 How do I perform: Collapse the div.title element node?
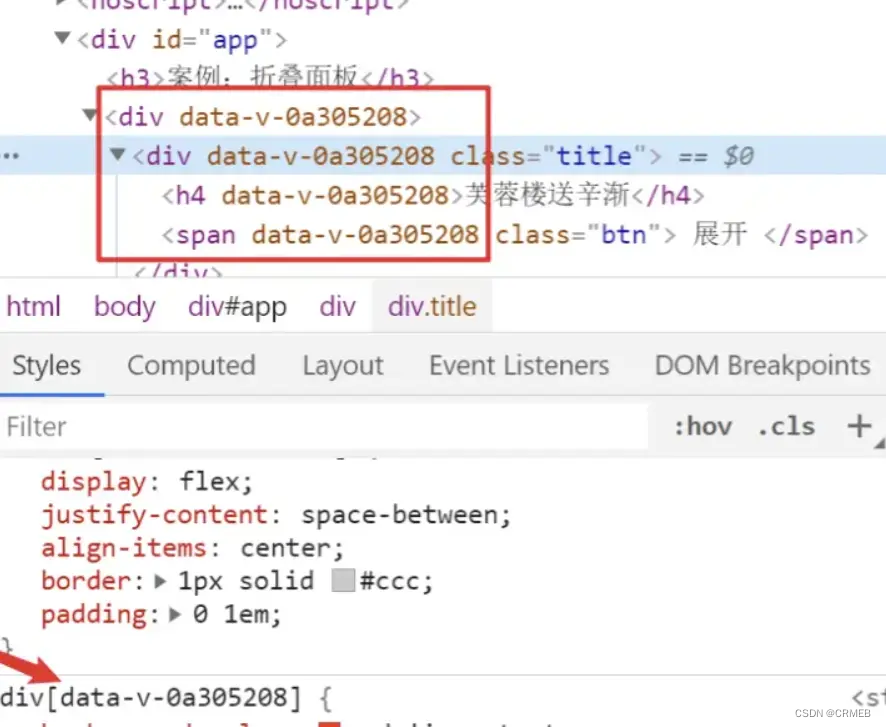coord(117,156)
